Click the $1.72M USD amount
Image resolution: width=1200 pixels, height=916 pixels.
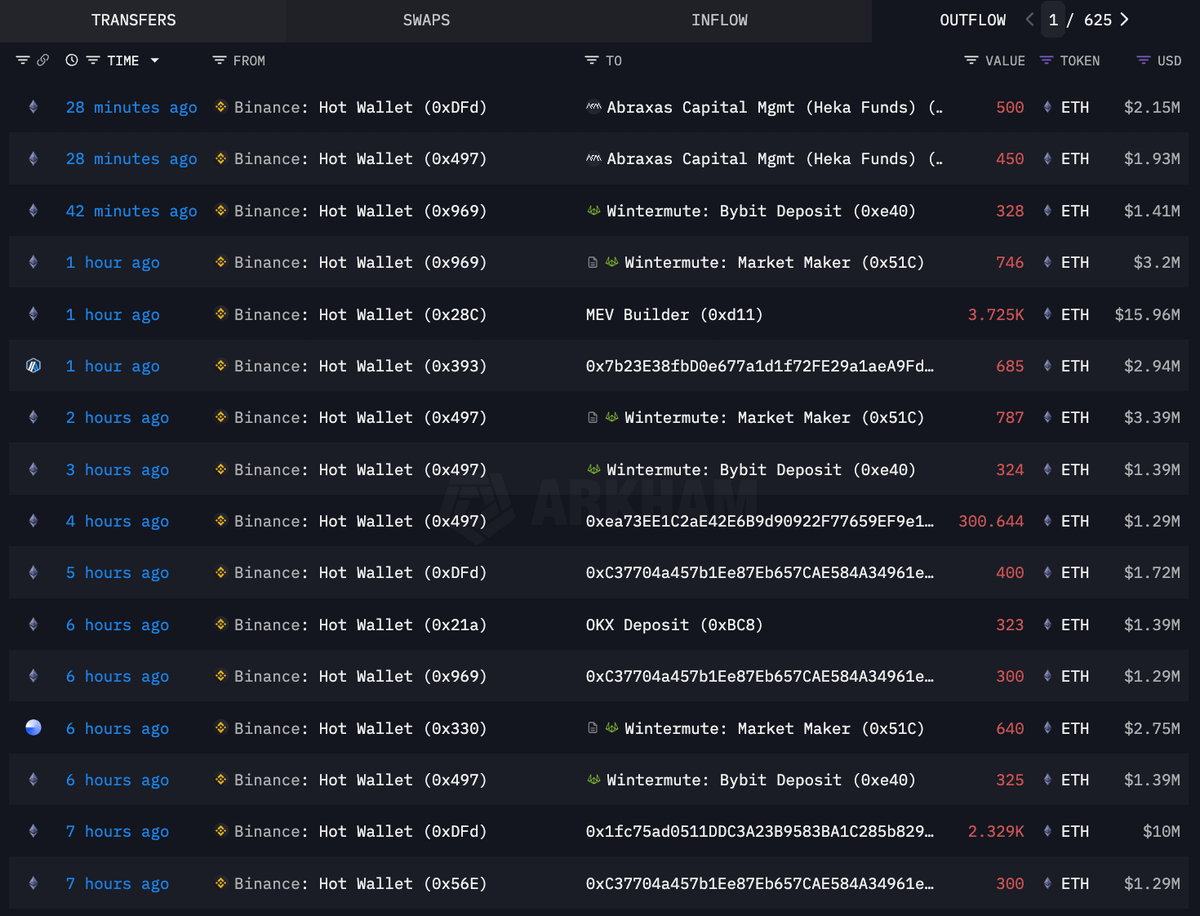tap(1152, 573)
